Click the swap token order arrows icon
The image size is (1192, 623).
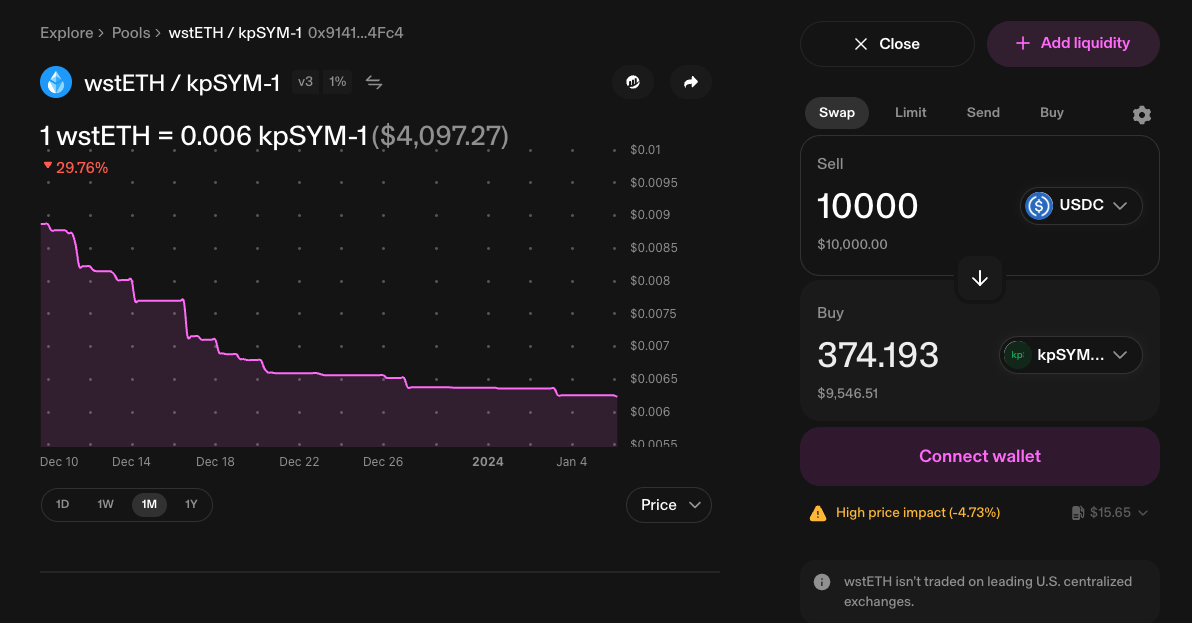click(x=374, y=82)
